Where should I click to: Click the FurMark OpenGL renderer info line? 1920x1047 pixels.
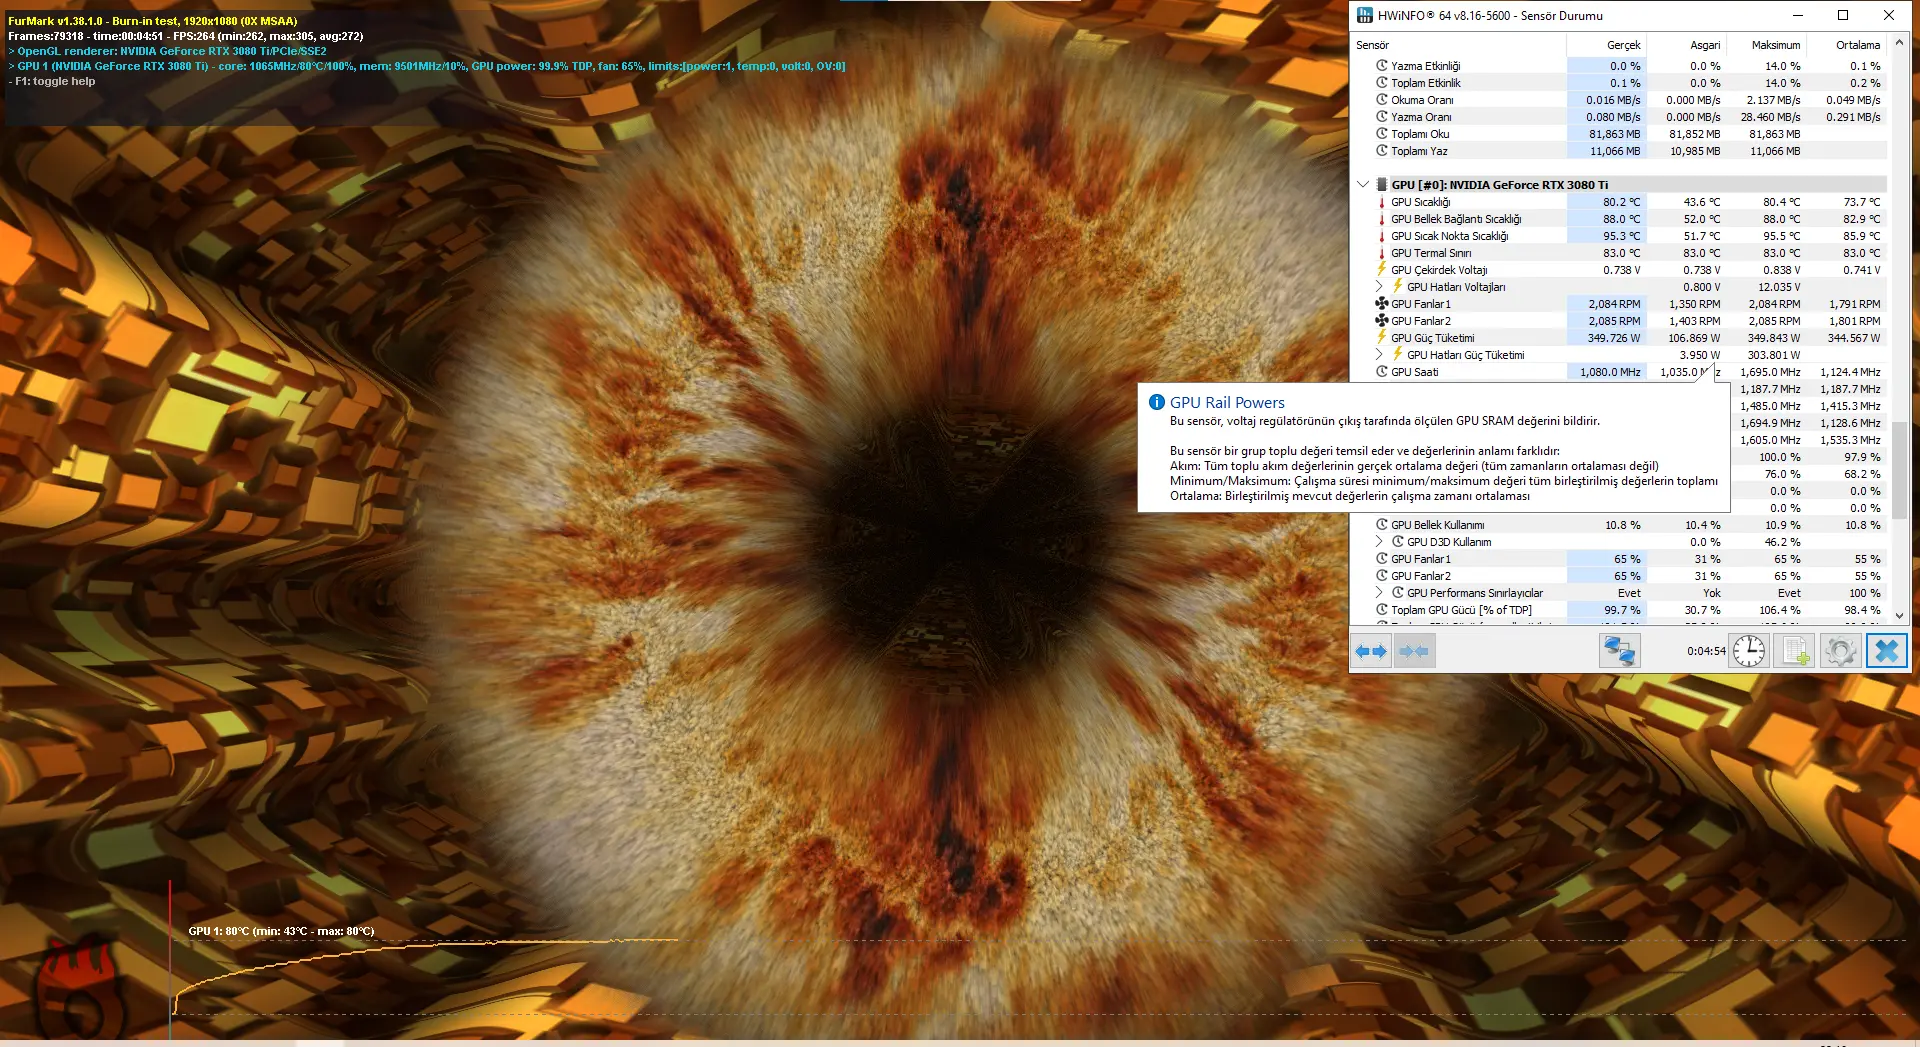click(167, 51)
